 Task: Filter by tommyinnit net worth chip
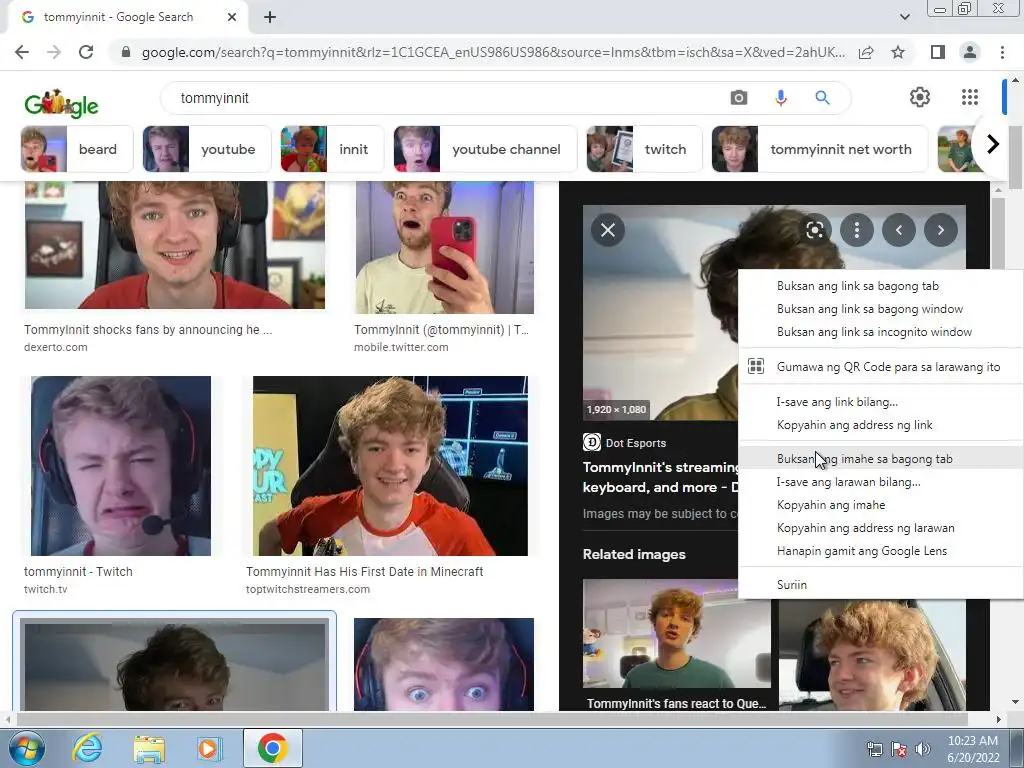[x=820, y=149]
